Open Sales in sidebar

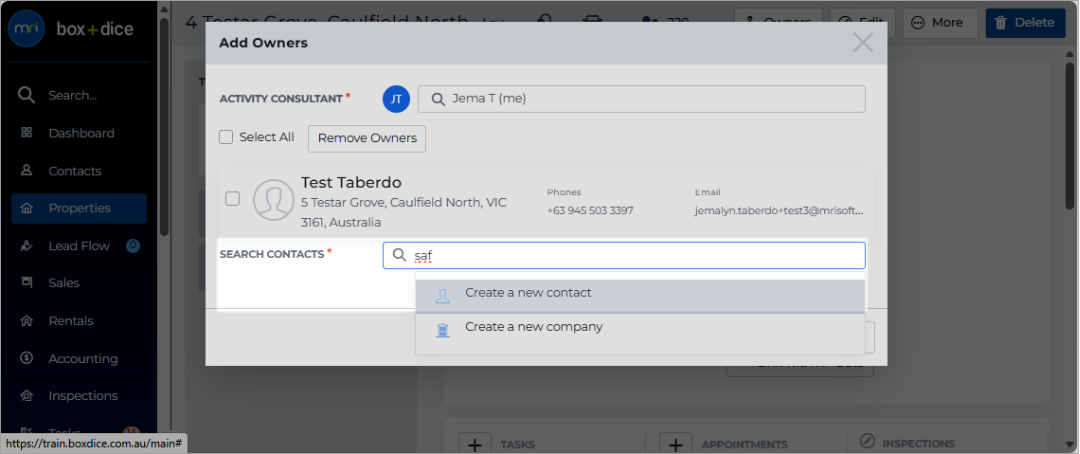pos(63,283)
